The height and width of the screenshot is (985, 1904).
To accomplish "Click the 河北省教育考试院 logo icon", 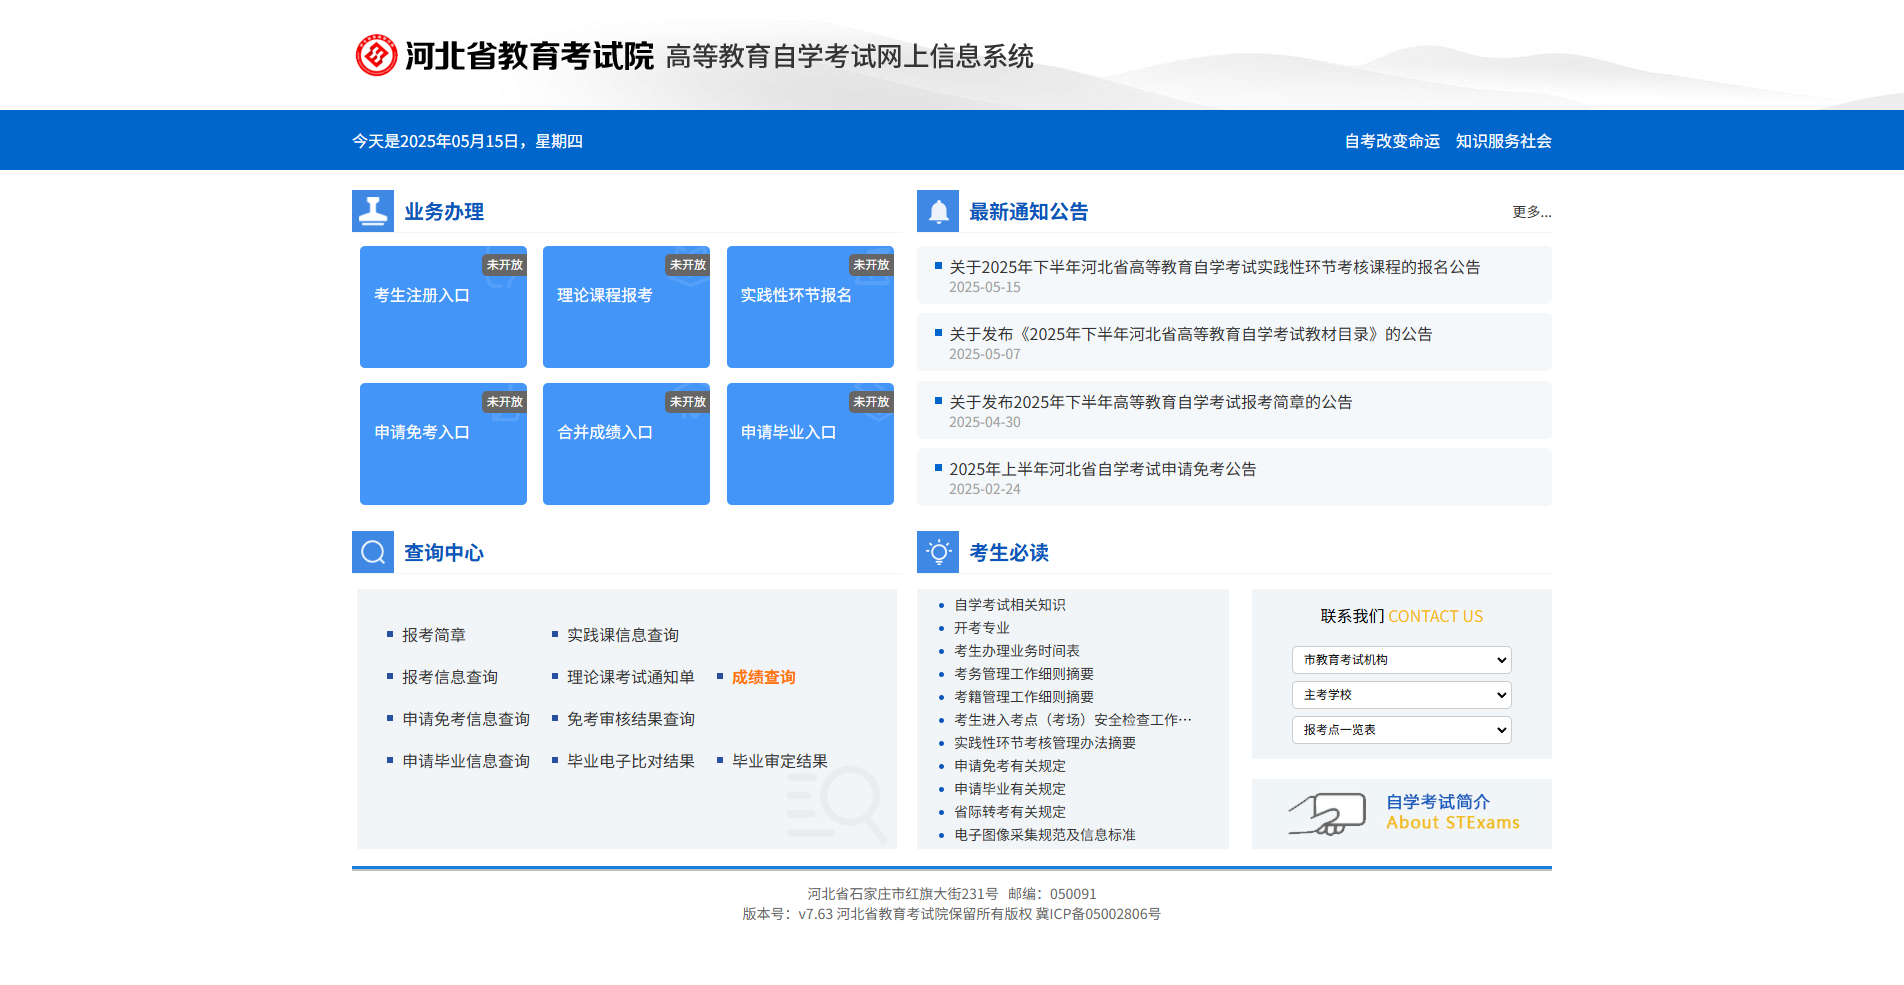I will [375, 55].
